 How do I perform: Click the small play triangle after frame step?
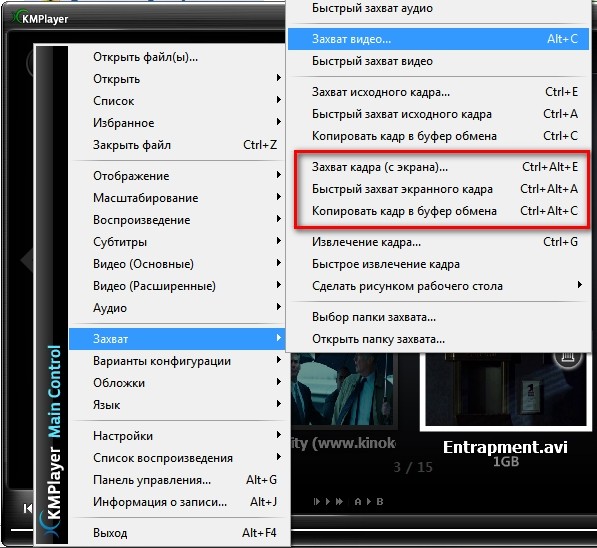(327, 502)
